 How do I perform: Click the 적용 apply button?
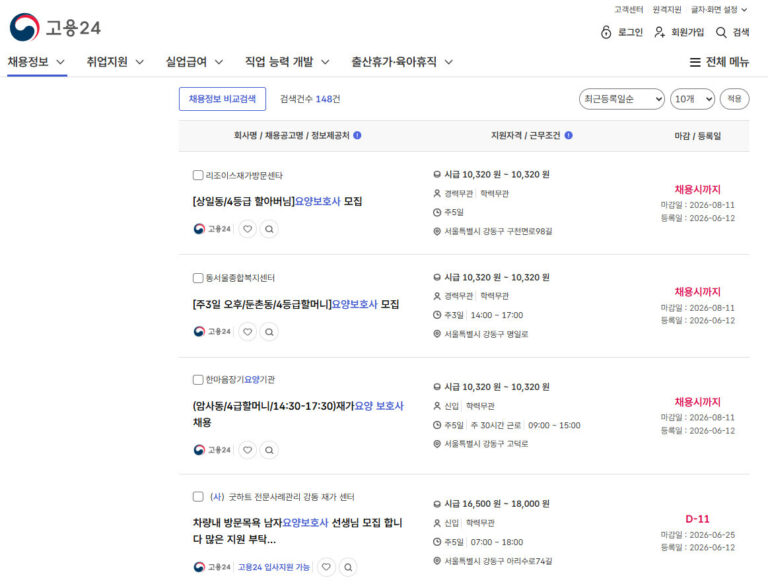click(x=734, y=99)
